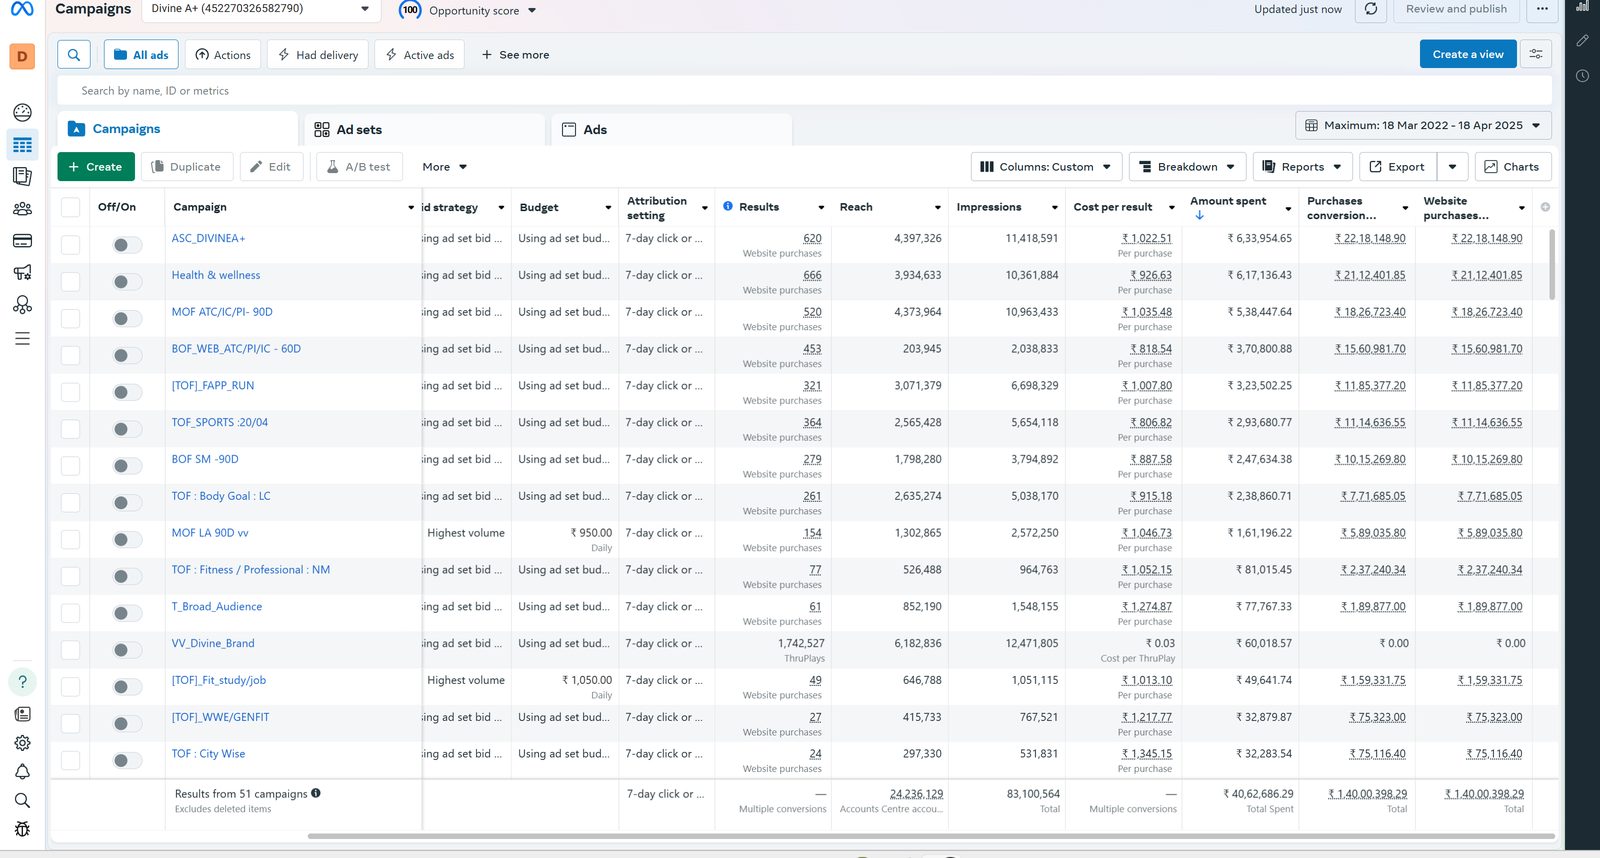This screenshot has height=858, width=1600.
Task: Select the Had delivery filter tab
Action: tap(318, 55)
